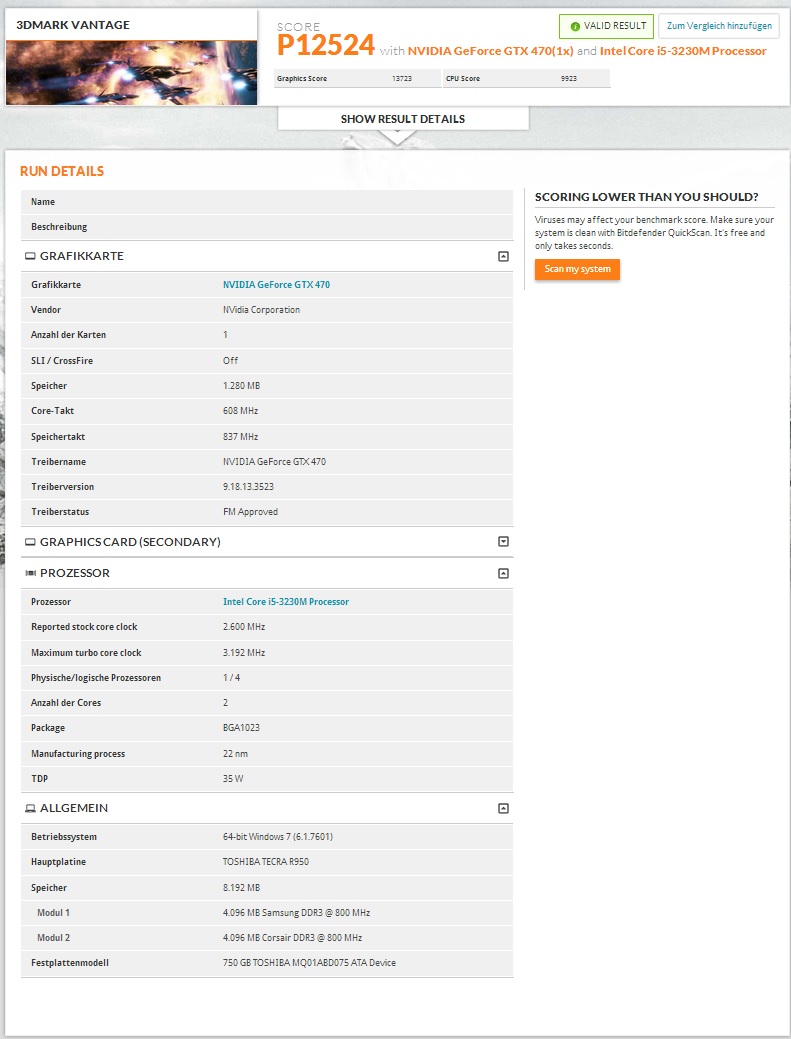Select Package value BGA1023

241,728
